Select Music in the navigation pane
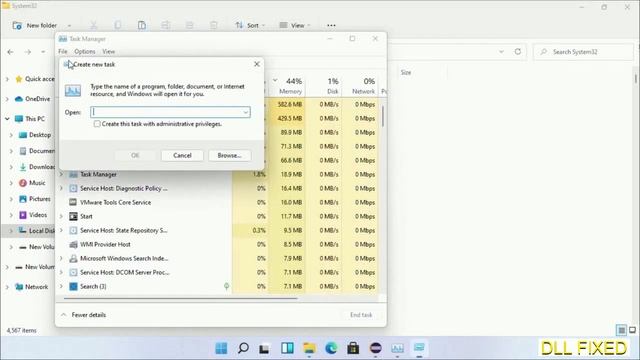The height and width of the screenshot is (360, 640). [32, 183]
